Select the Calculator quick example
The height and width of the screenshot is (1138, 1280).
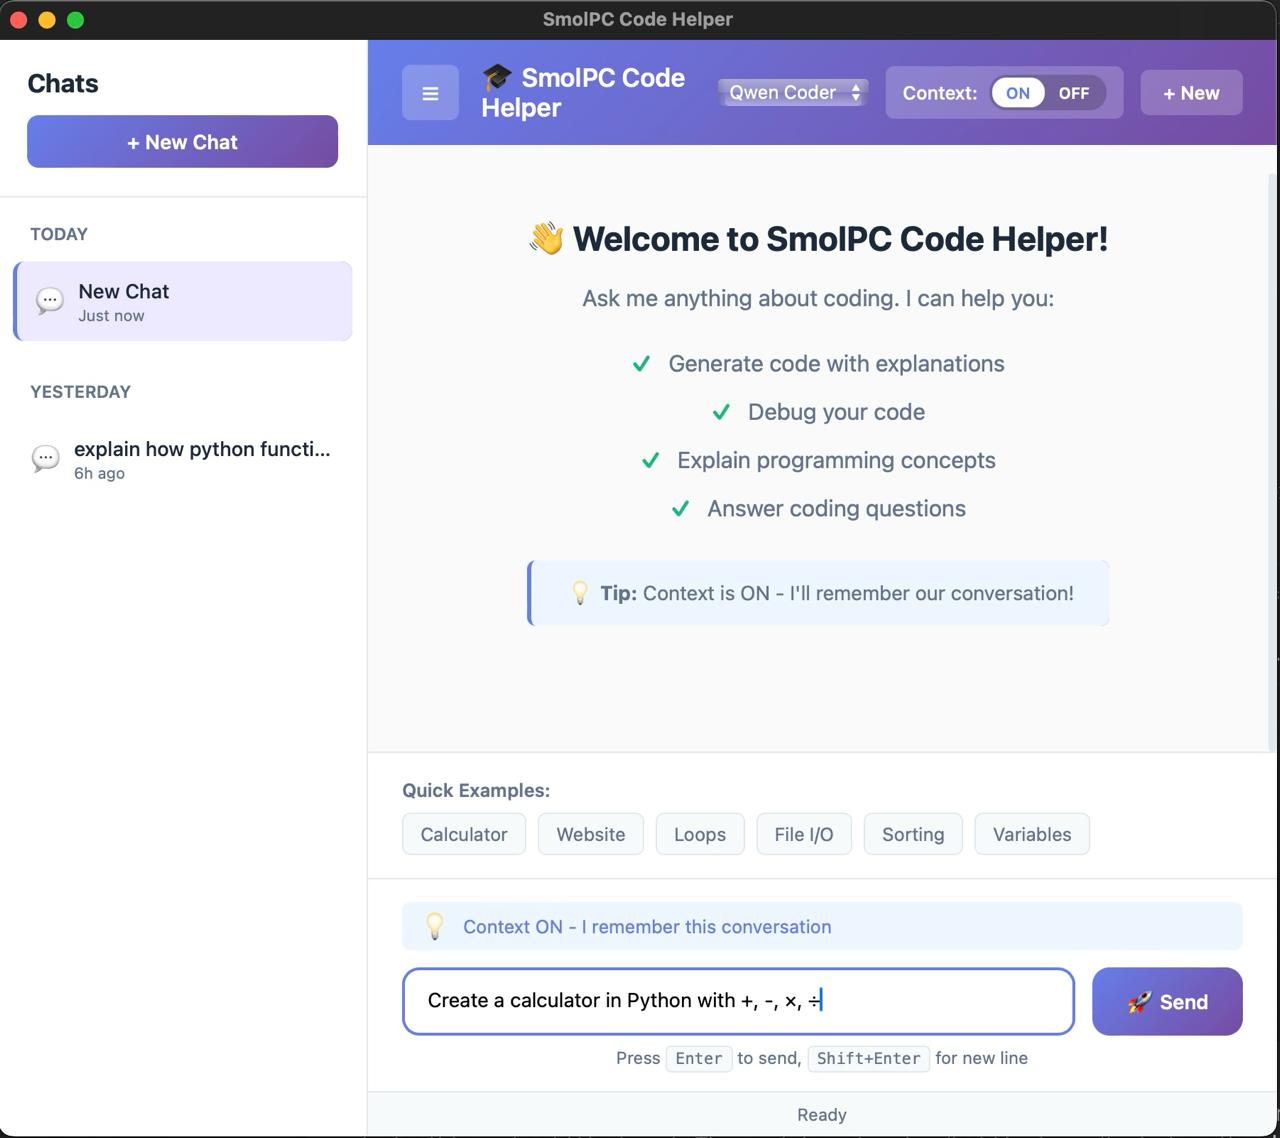(464, 834)
